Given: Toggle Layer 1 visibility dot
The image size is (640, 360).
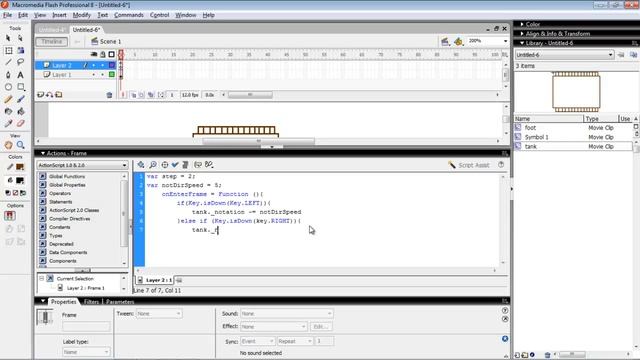Looking at the screenshot, I should tap(94, 75).
